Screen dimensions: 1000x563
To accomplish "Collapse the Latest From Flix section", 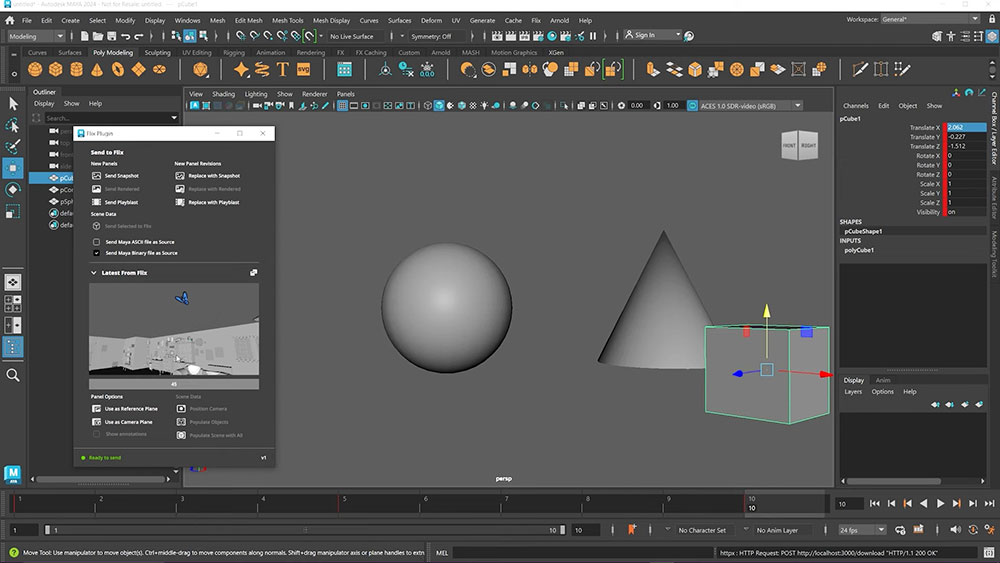I will click(94, 272).
